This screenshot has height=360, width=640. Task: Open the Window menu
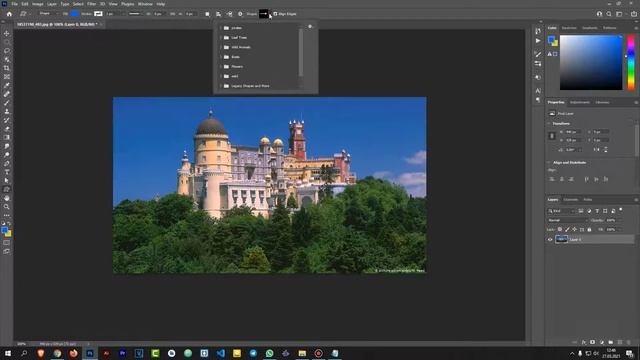145,4
